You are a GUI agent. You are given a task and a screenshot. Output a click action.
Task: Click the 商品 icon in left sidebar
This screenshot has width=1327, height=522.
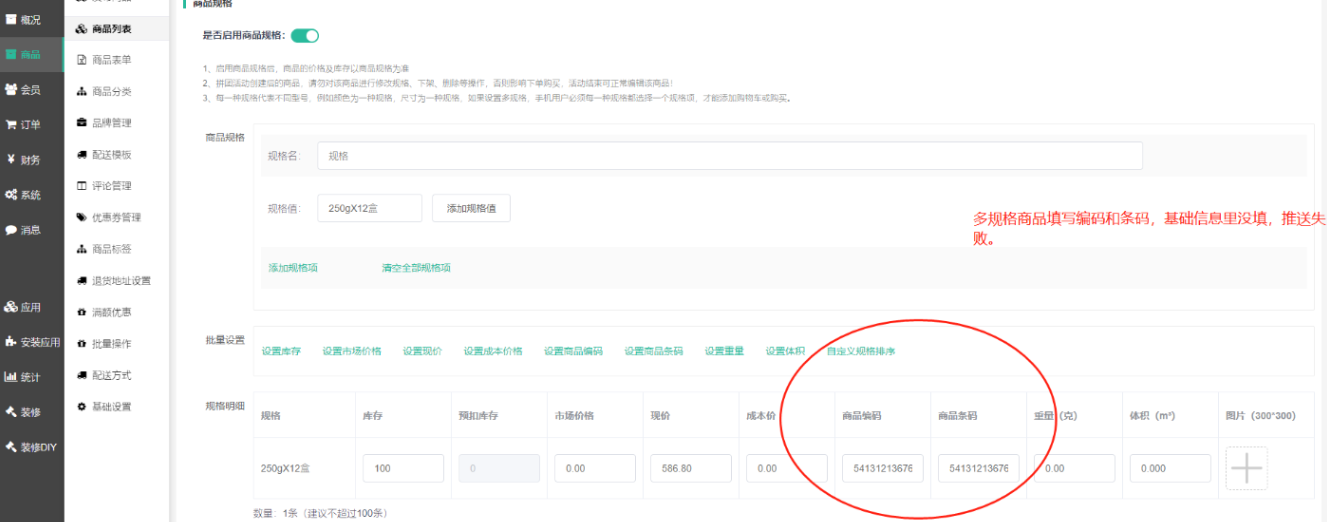click(x=11, y=54)
